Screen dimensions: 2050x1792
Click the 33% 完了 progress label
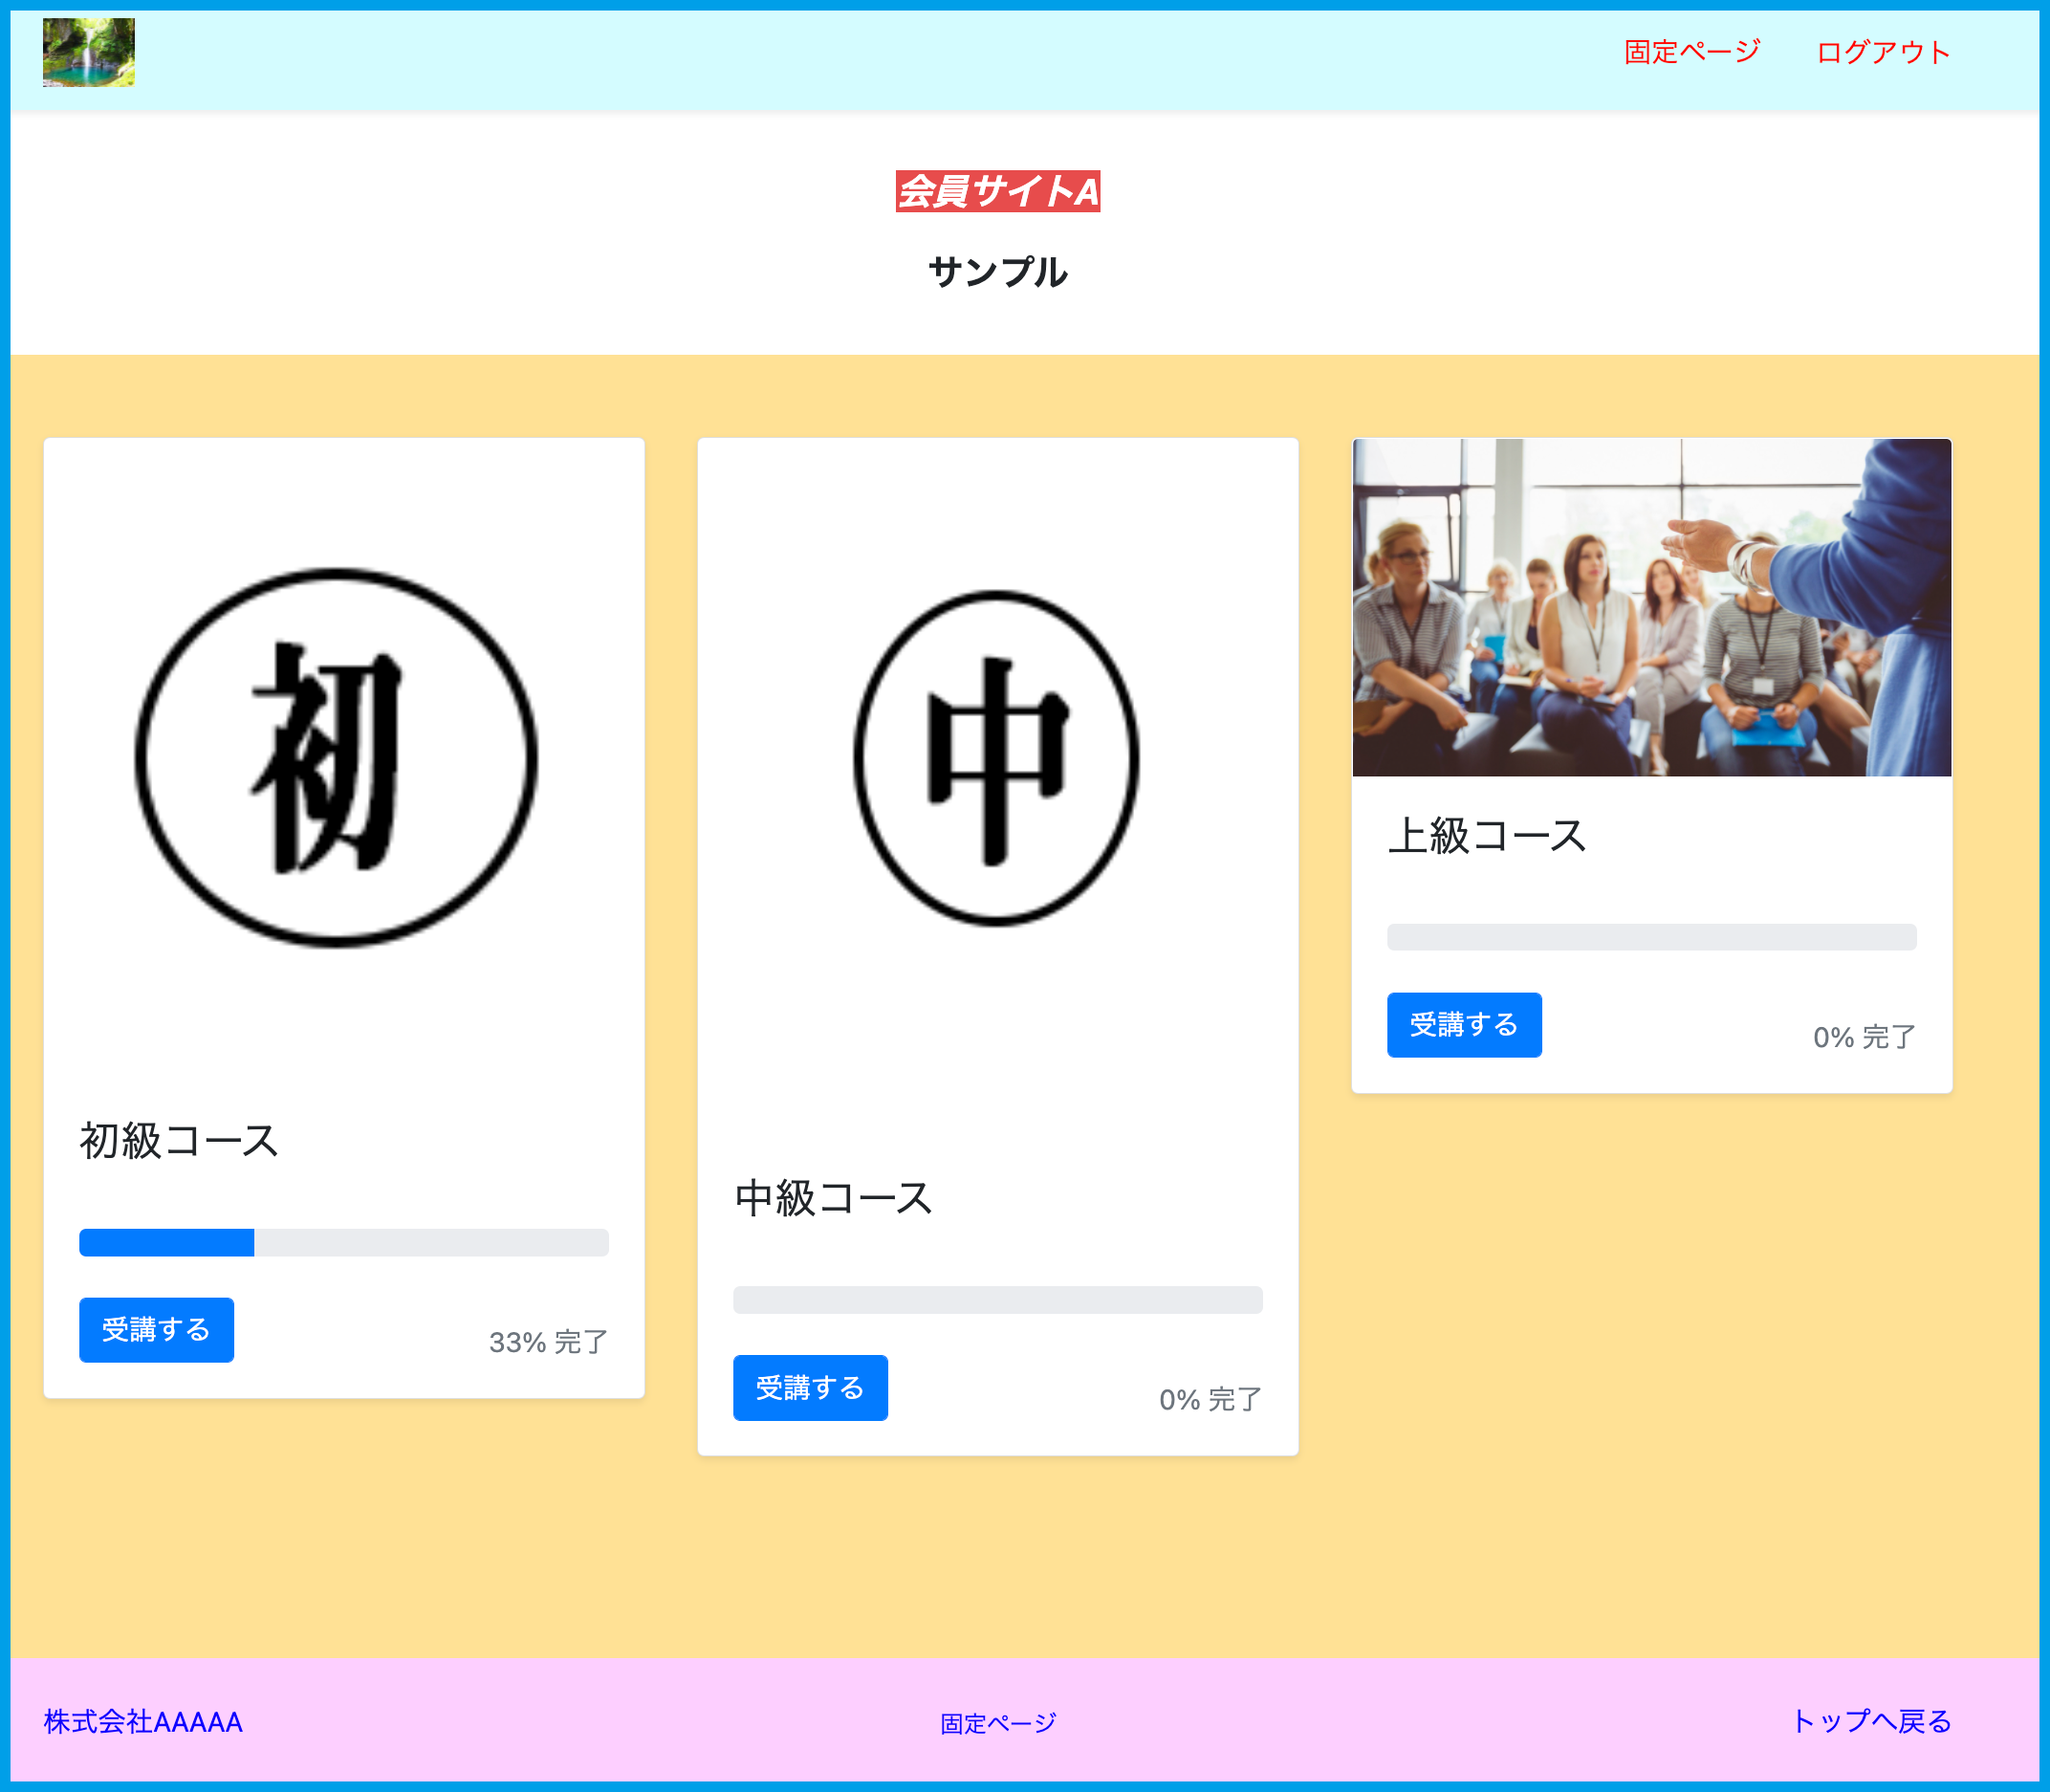coord(548,1342)
